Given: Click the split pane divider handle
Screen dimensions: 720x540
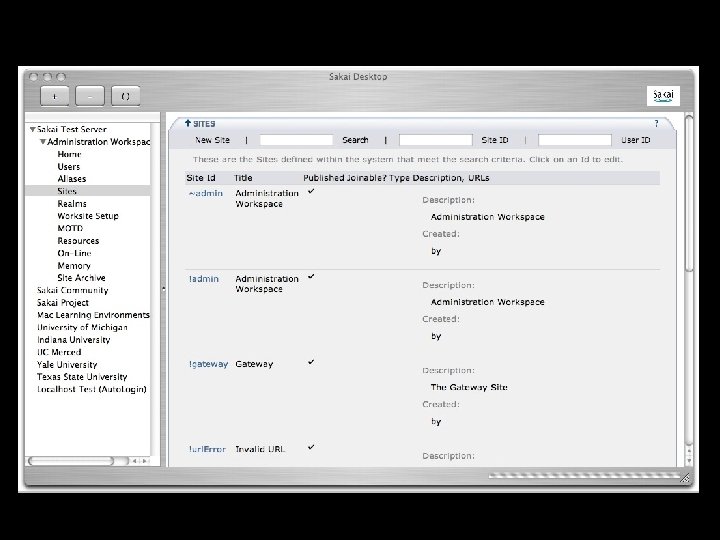Looking at the screenshot, I should (163, 289).
